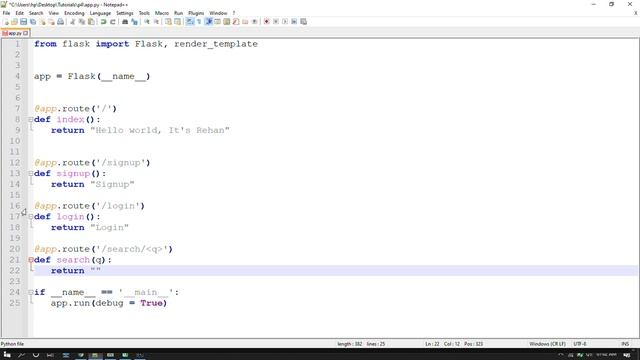Collapse the if __name__ block fold marker
This screenshot has height=360, width=640.
[x=31, y=292]
